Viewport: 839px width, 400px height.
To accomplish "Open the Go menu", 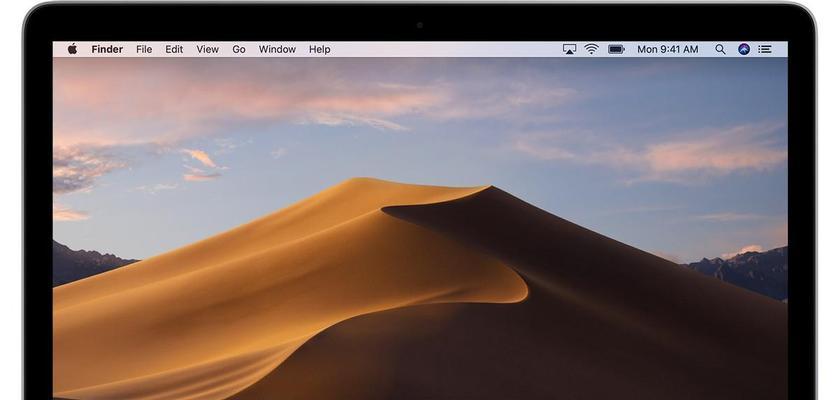I will [239, 49].
